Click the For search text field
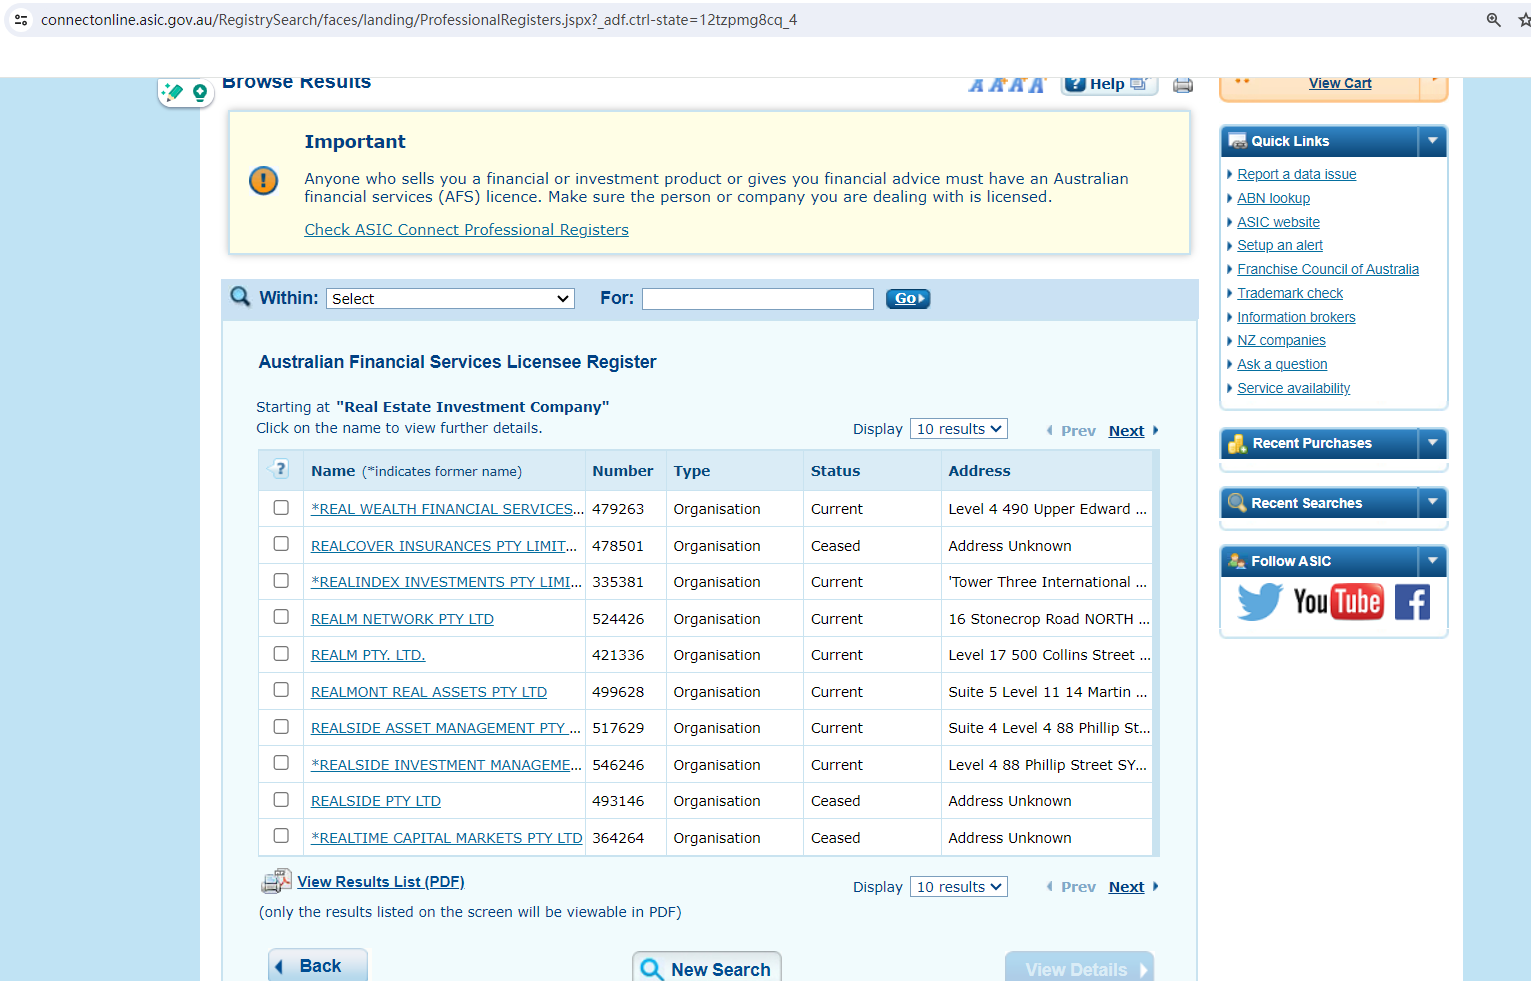1531x981 pixels. (757, 299)
